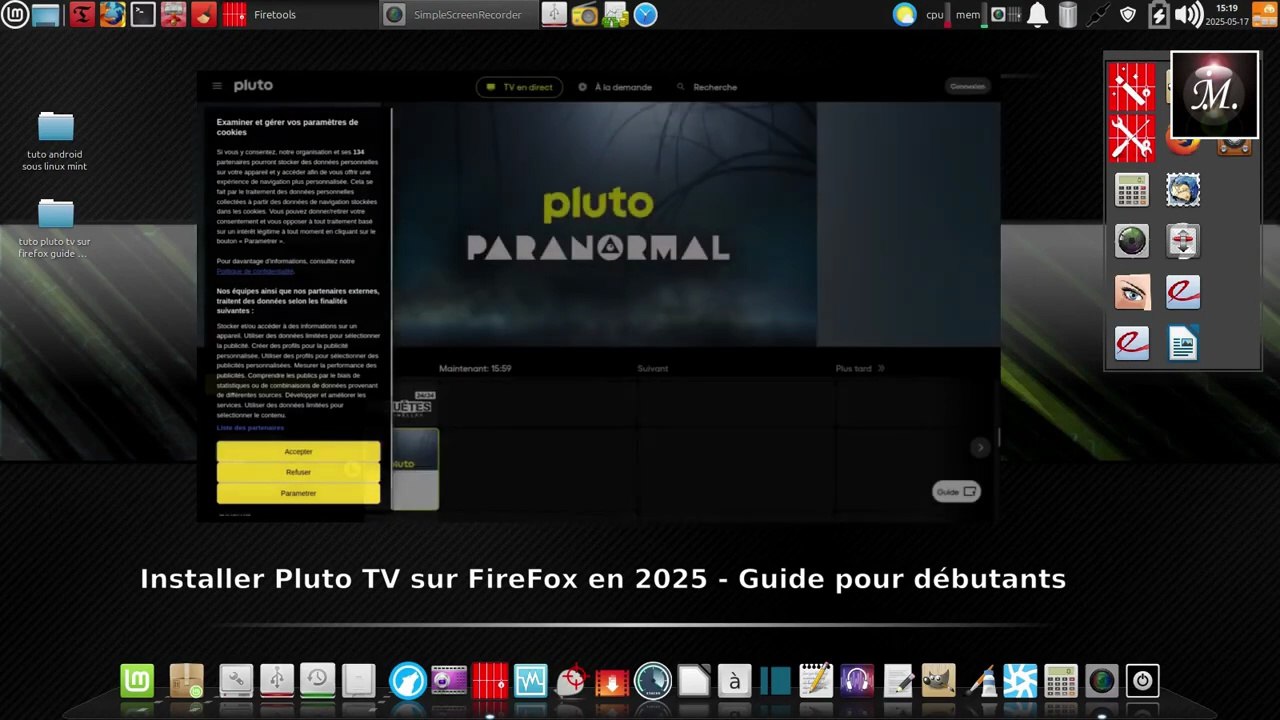Open the webcam lens icon in side panel
The width and height of the screenshot is (1280, 720).
pos(1131,241)
